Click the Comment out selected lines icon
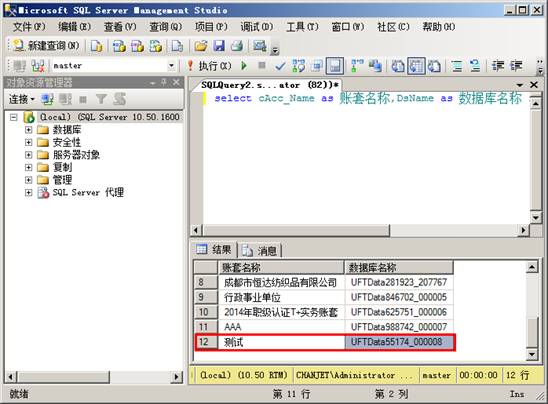 coord(456,66)
